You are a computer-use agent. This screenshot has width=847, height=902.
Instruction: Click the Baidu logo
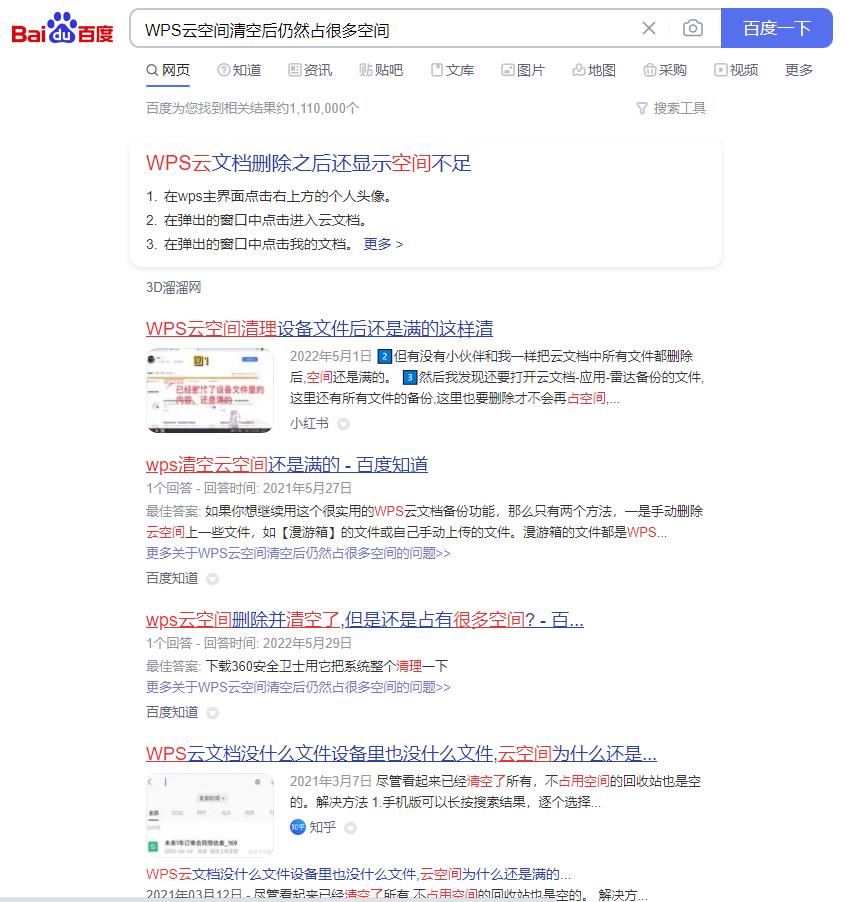62,29
